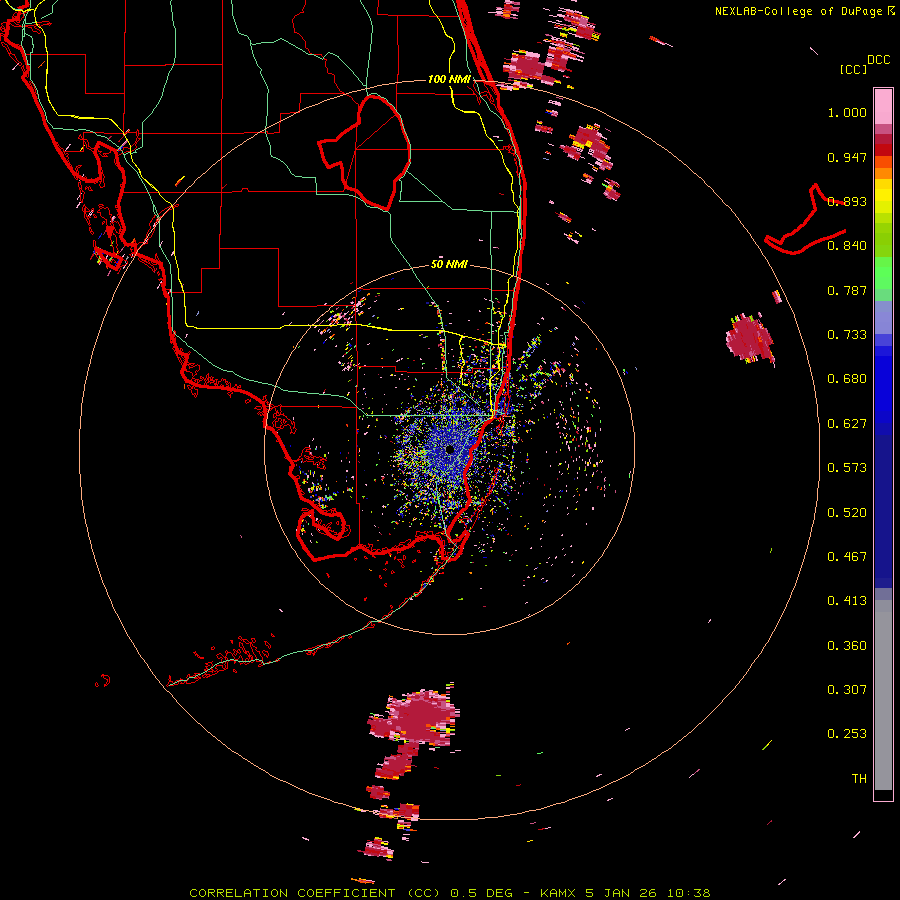Image resolution: width=900 pixels, height=900 pixels.
Task: Click the 0.520 color scale value
Action: pos(847,513)
